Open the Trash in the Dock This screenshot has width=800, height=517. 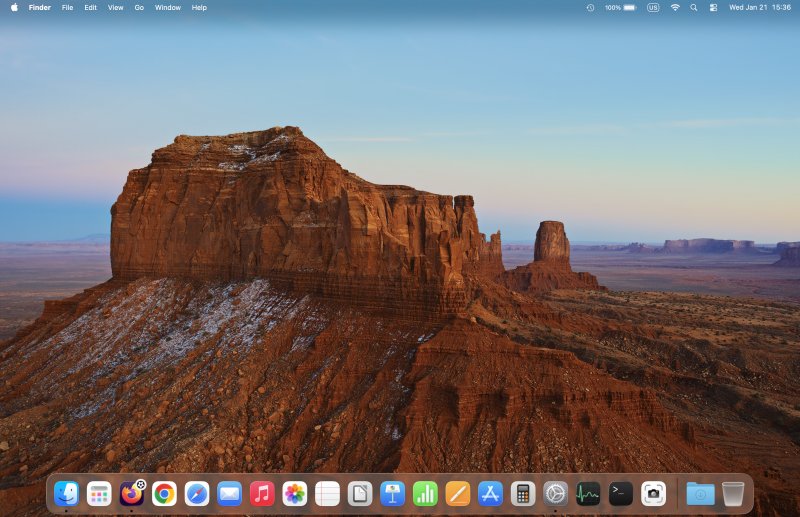click(733, 493)
